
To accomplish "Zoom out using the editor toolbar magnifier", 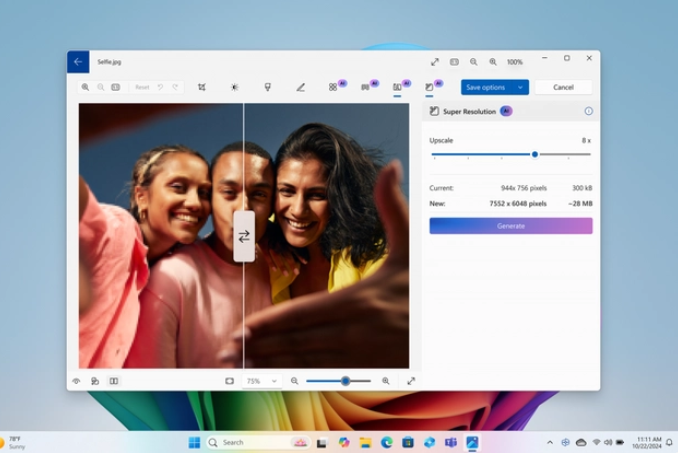I will (101, 87).
